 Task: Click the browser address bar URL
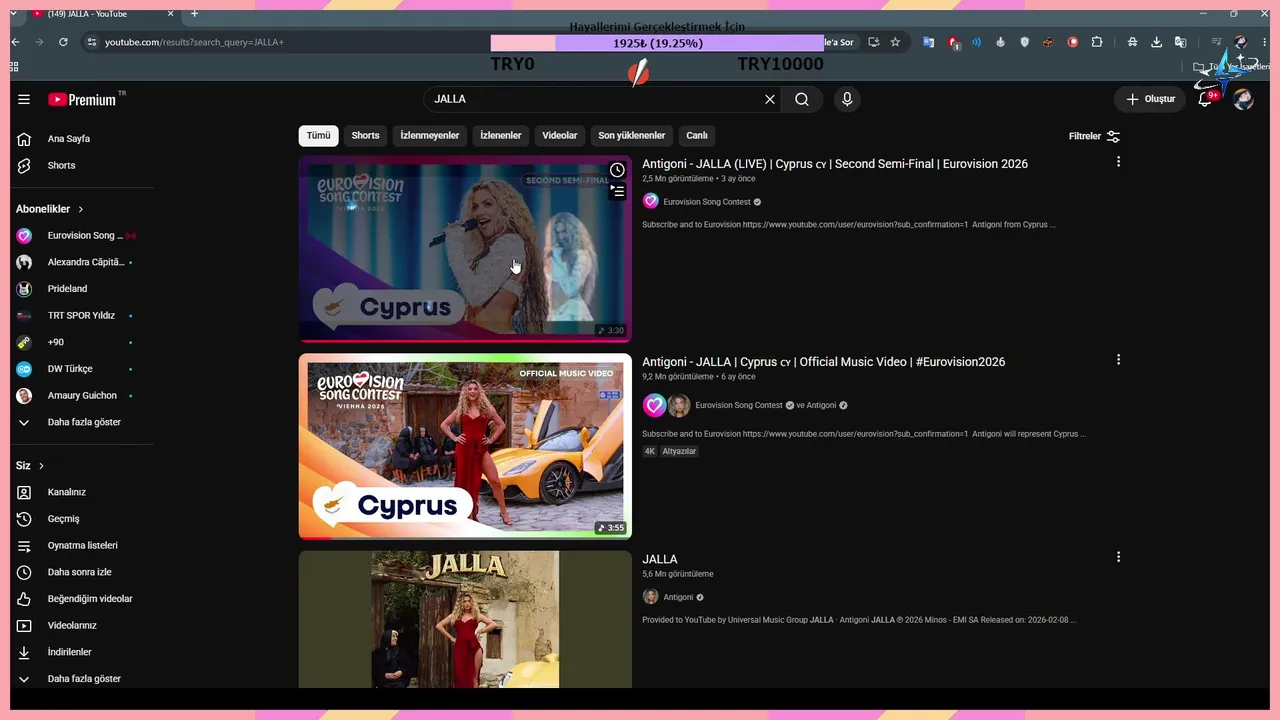click(x=194, y=42)
